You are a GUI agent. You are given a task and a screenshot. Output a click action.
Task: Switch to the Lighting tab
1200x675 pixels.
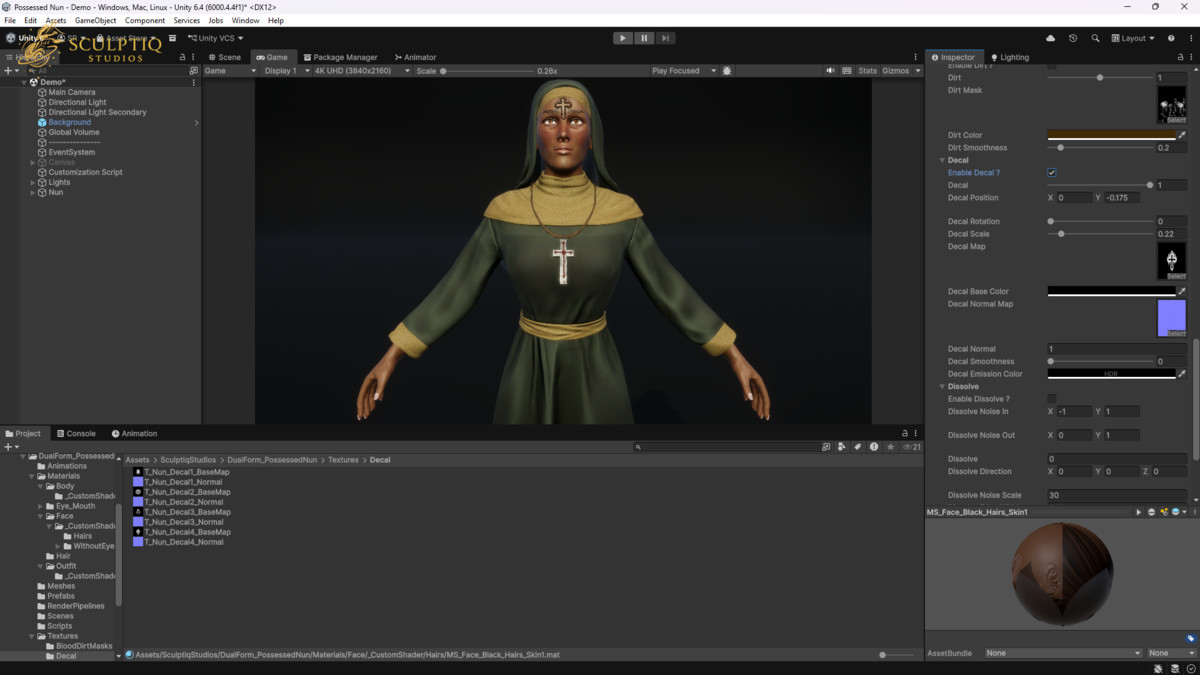pos(1009,57)
